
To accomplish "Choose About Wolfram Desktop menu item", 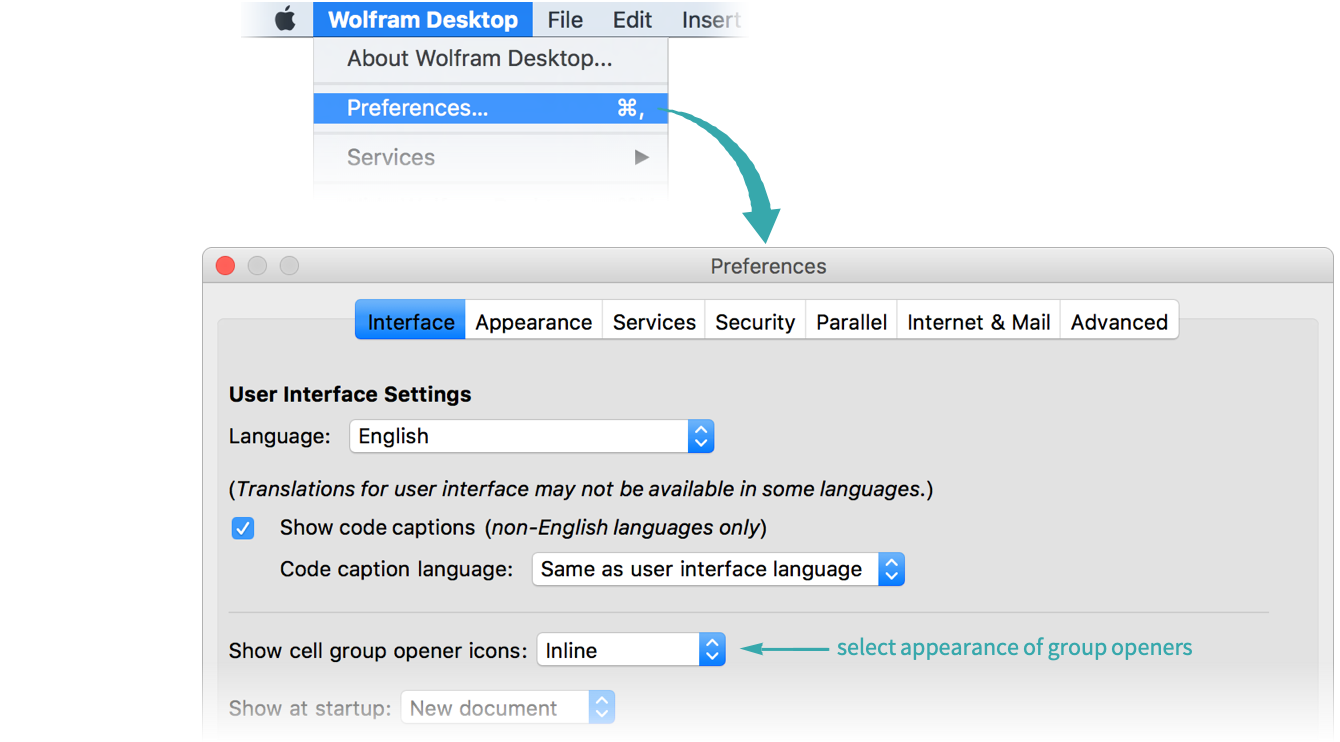I will pos(479,59).
